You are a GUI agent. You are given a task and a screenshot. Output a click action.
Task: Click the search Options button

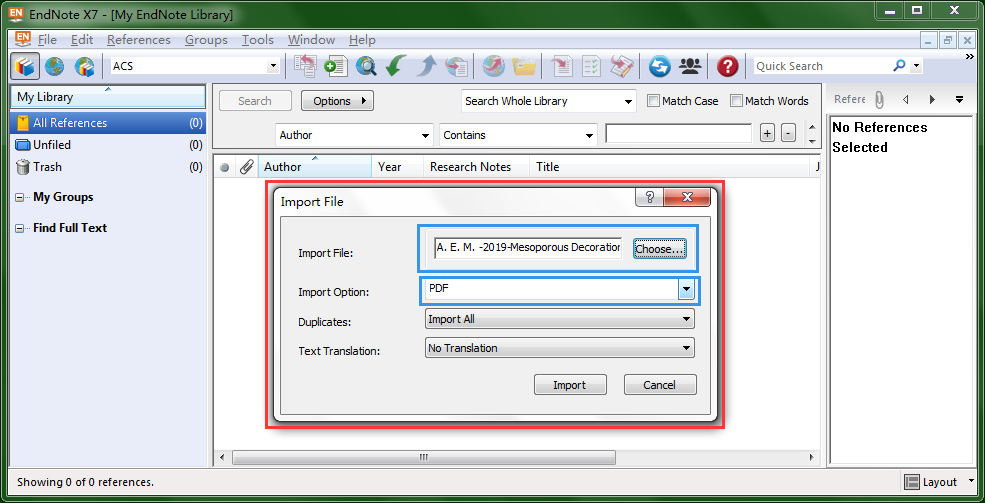(x=337, y=101)
